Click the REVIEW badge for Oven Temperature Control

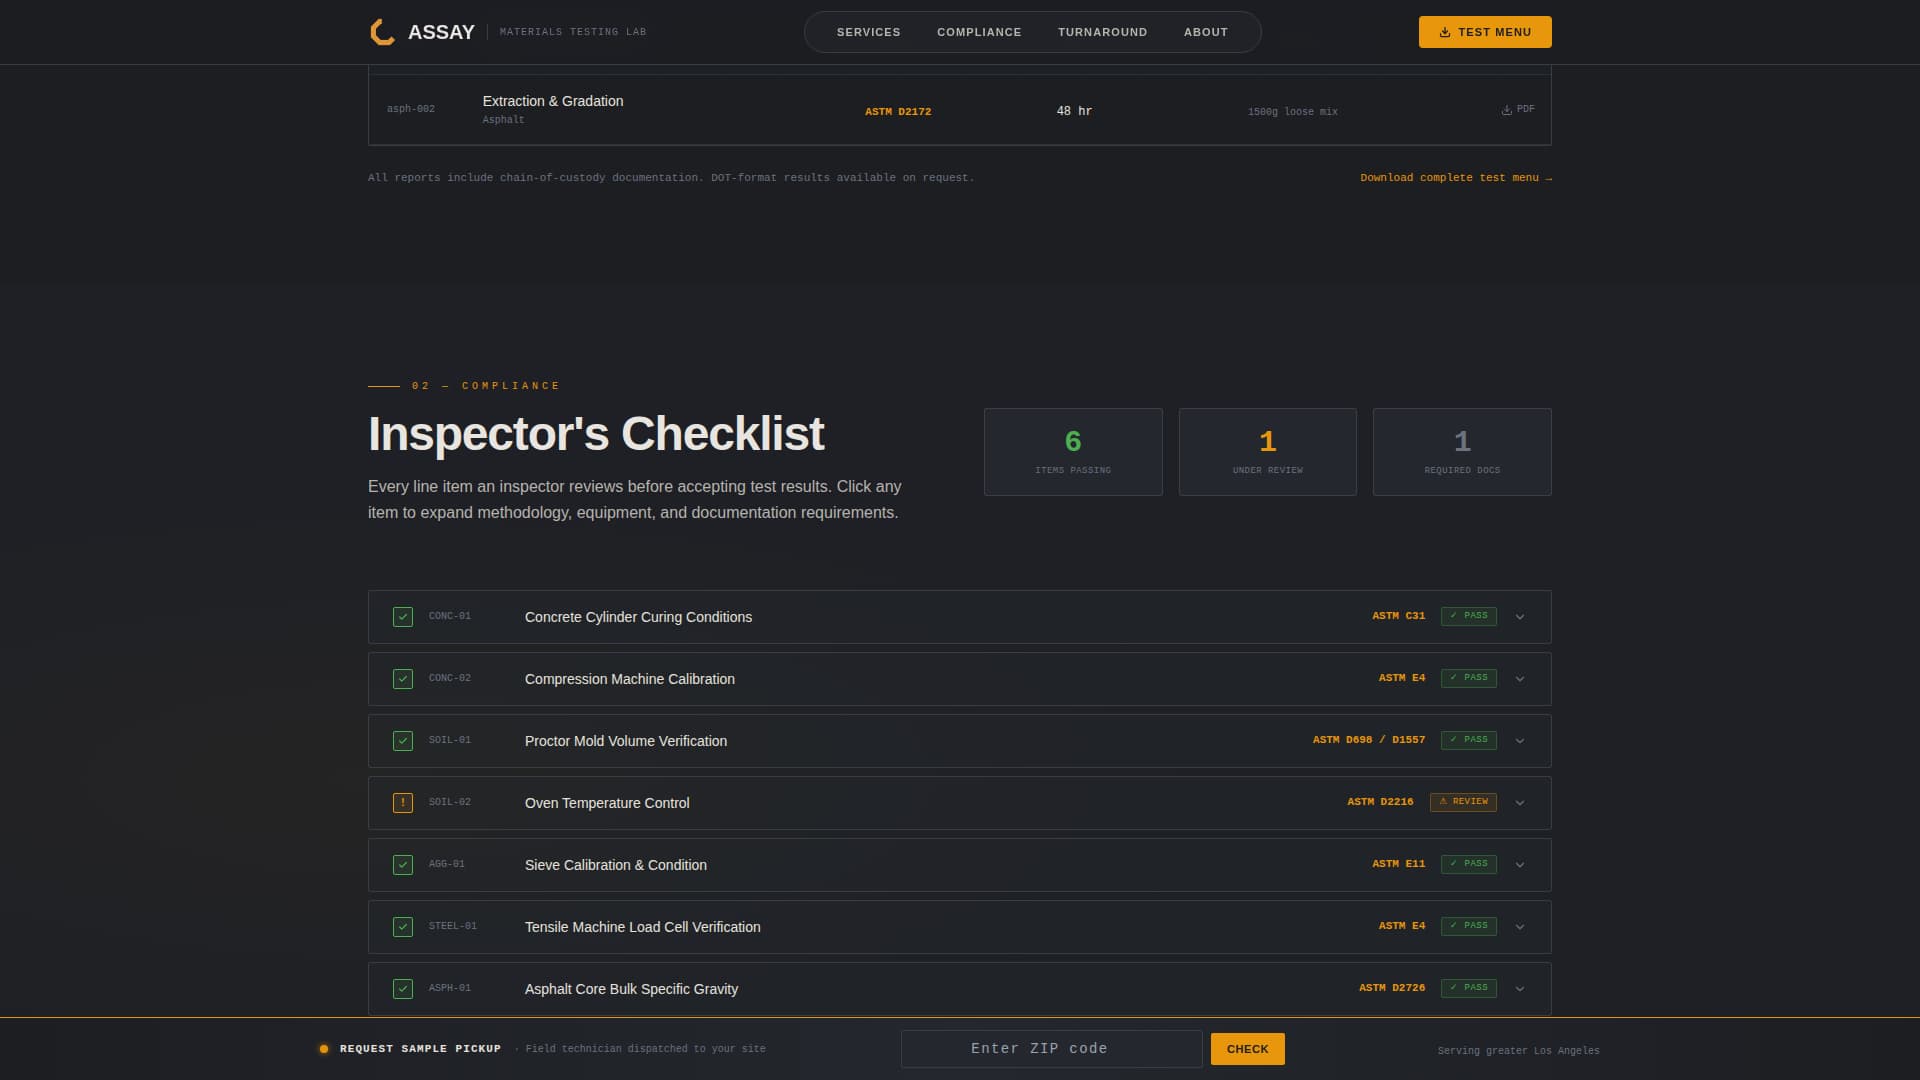click(1463, 801)
